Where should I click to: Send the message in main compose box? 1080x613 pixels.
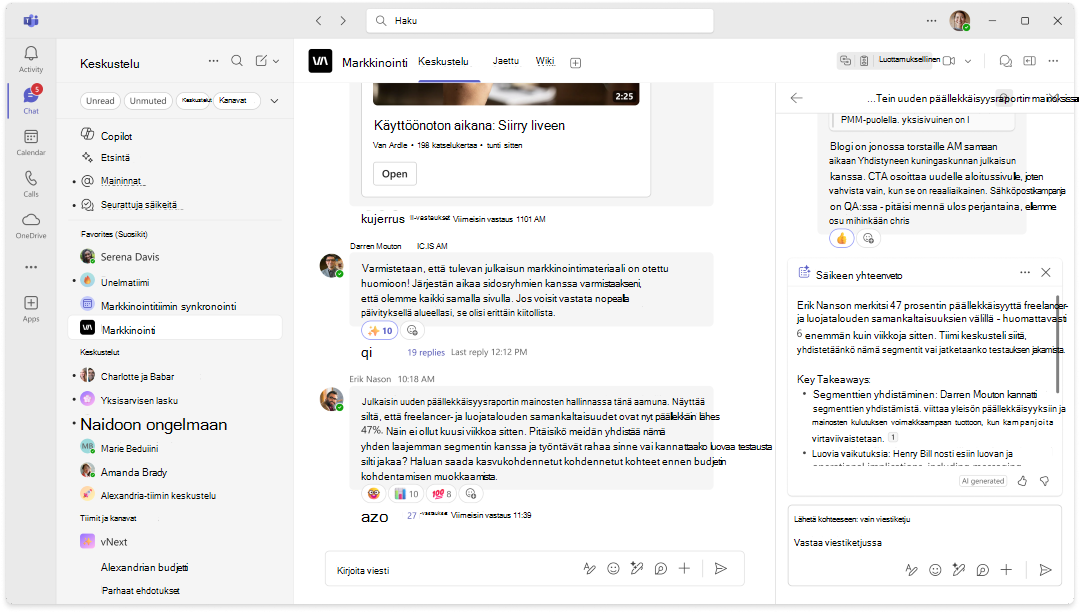(720, 568)
